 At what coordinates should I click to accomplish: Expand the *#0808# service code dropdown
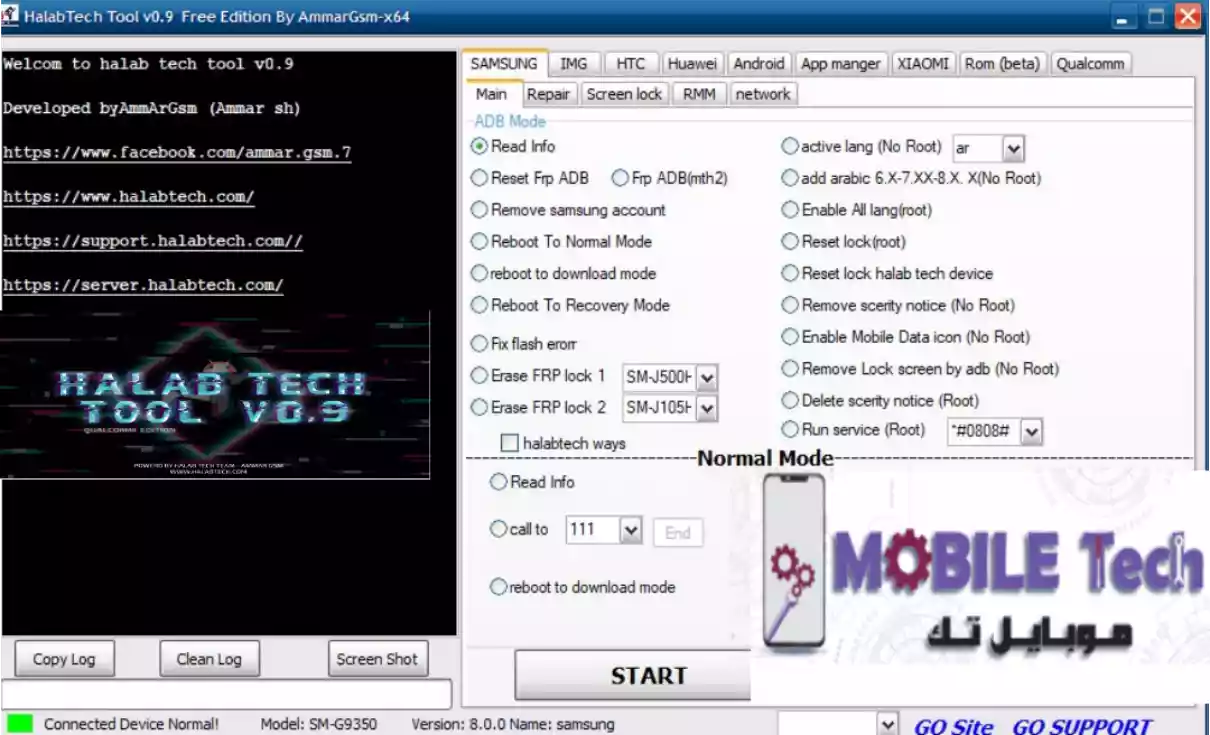[x=1032, y=432]
